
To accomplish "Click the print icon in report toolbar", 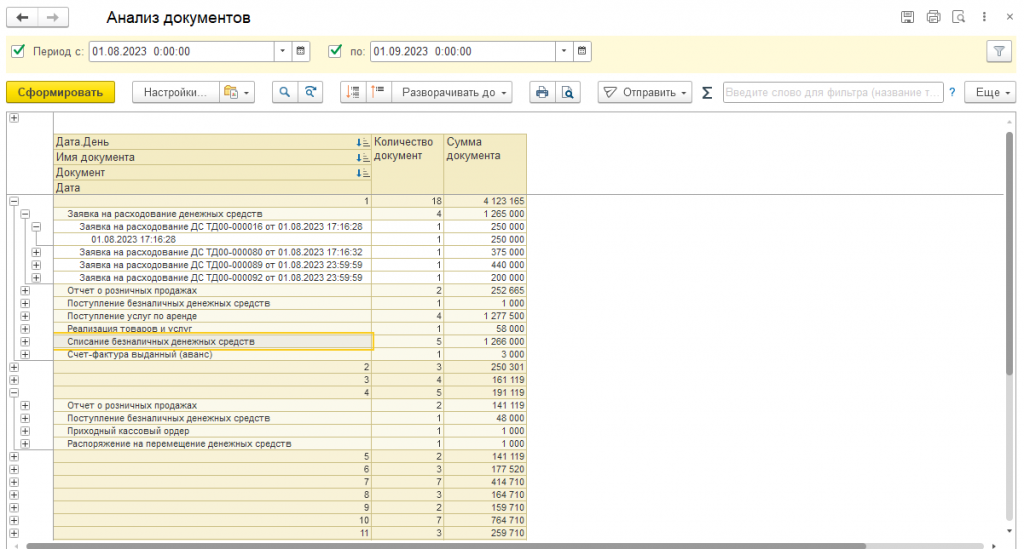I will [542, 92].
